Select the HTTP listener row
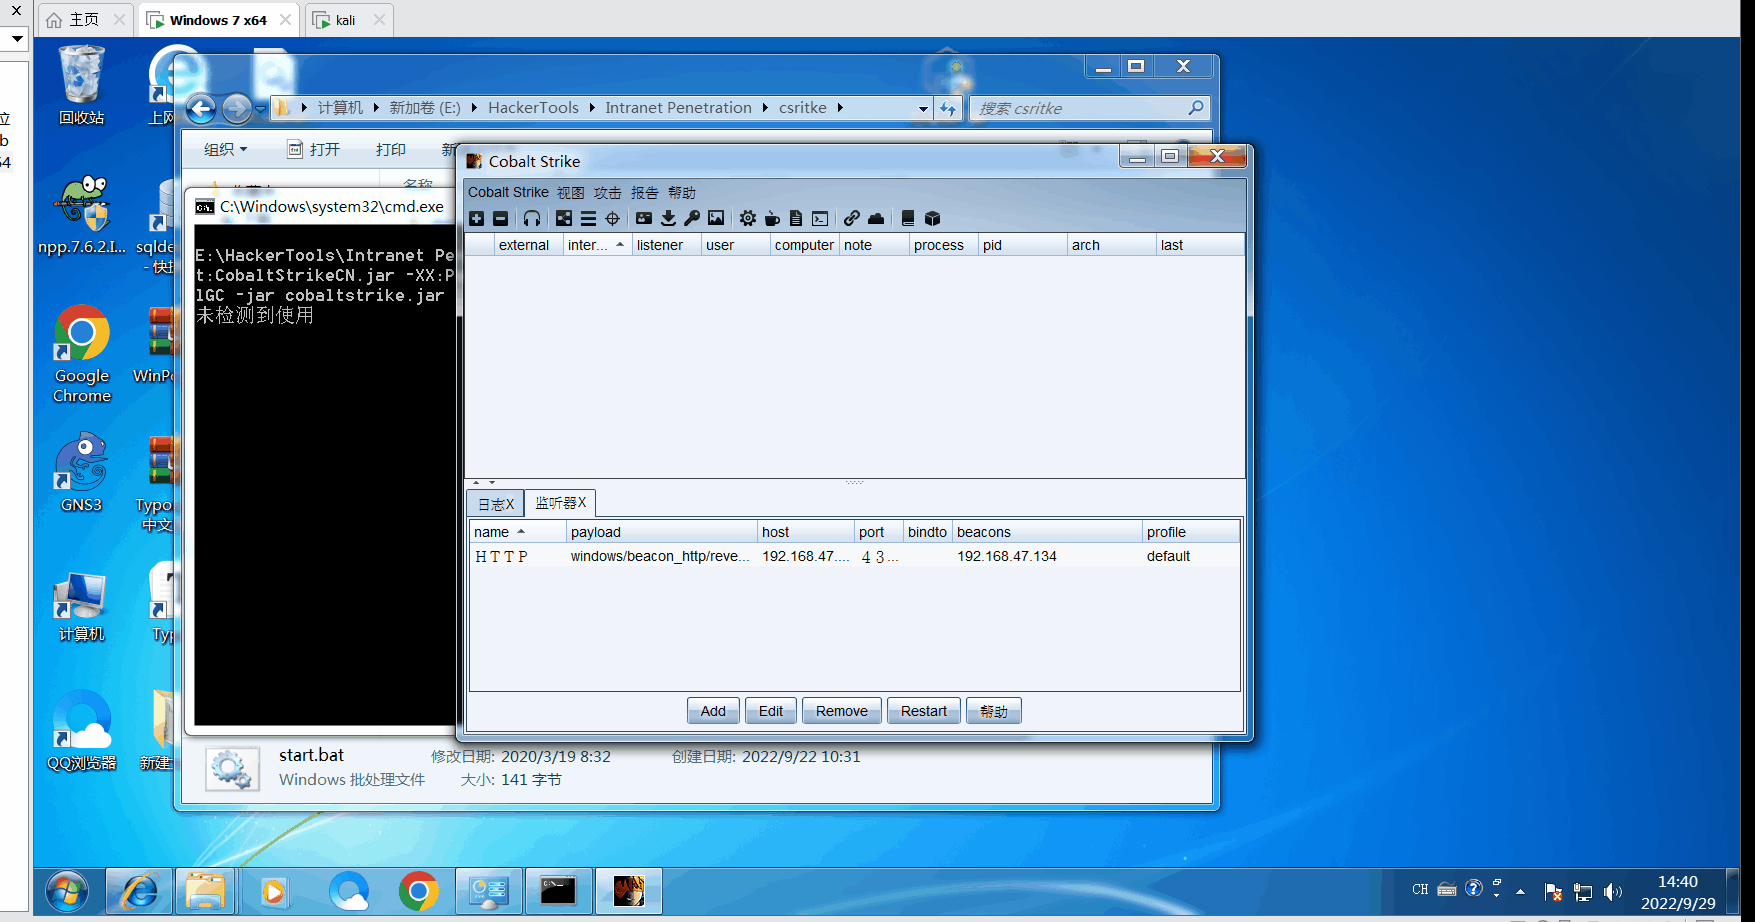The image size is (1755, 922). pyautogui.click(x=855, y=556)
